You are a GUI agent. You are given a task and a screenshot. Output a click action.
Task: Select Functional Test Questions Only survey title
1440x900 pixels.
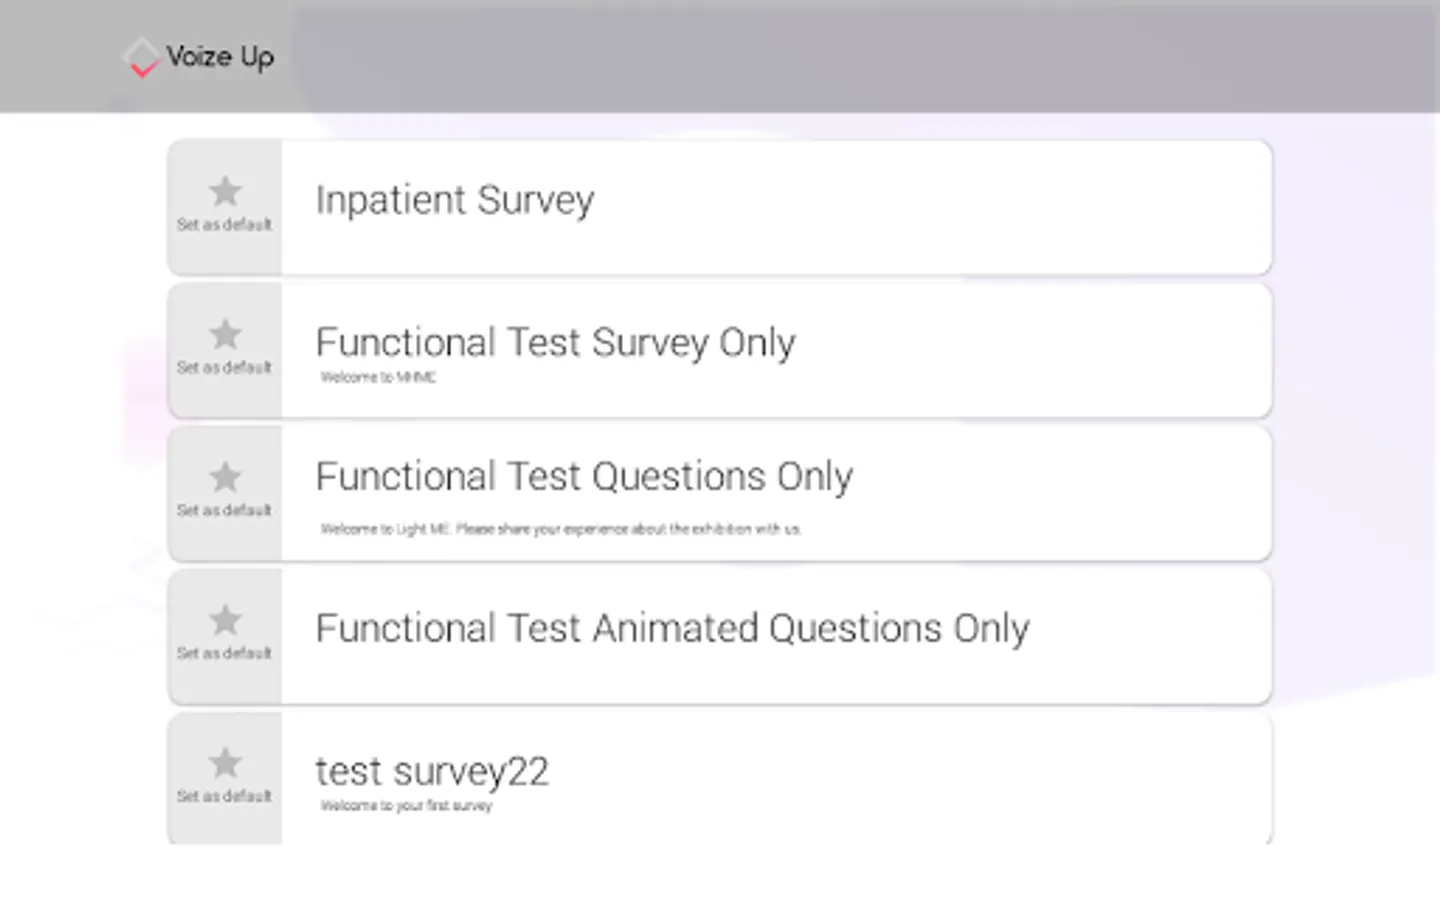pos(584,476)
